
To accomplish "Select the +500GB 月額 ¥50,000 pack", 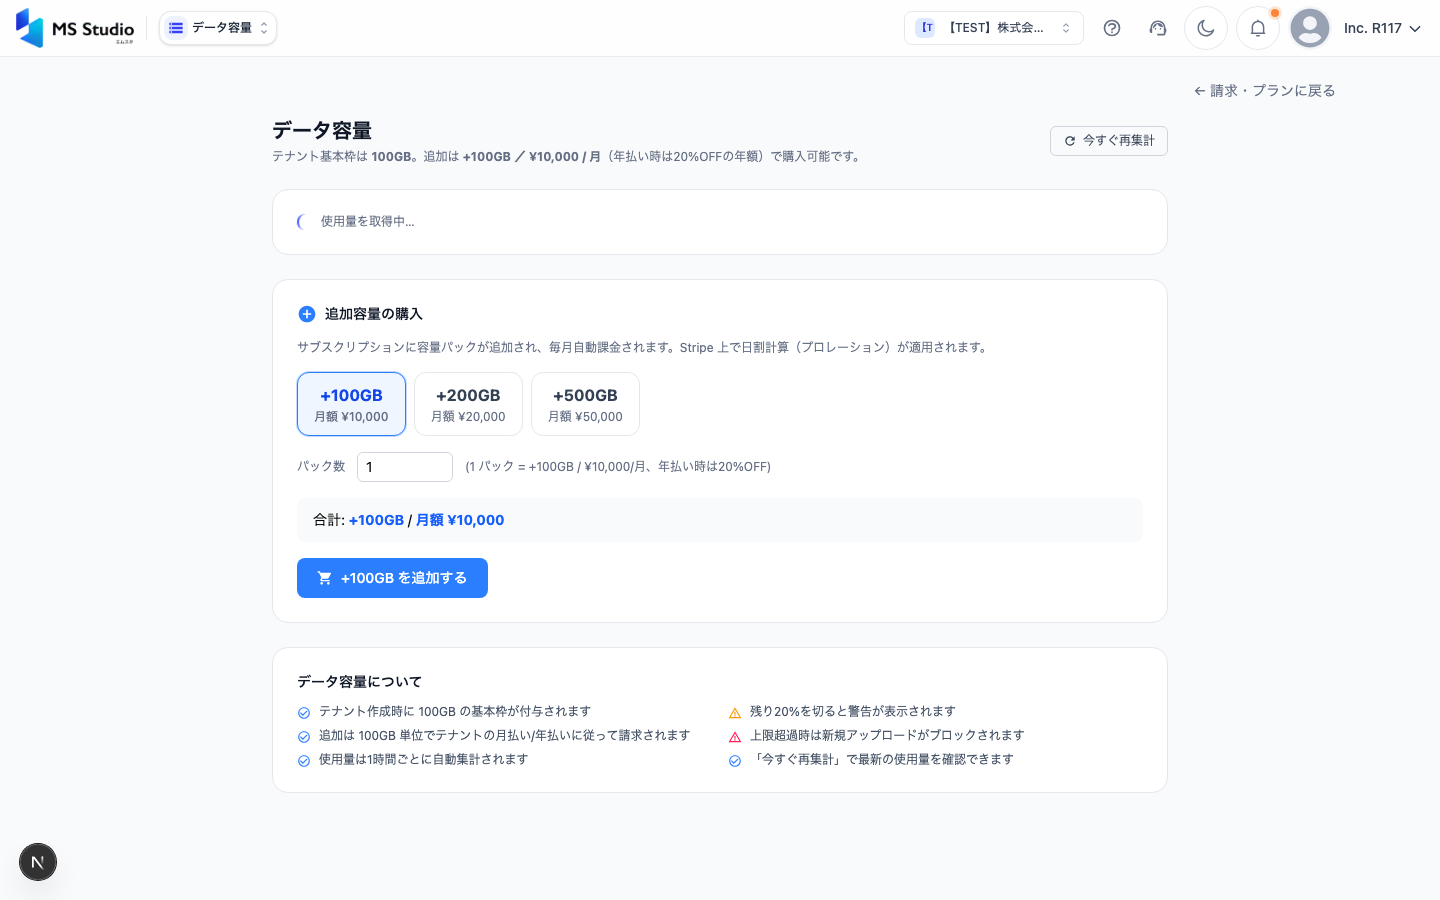I will [x=585, y=404].
